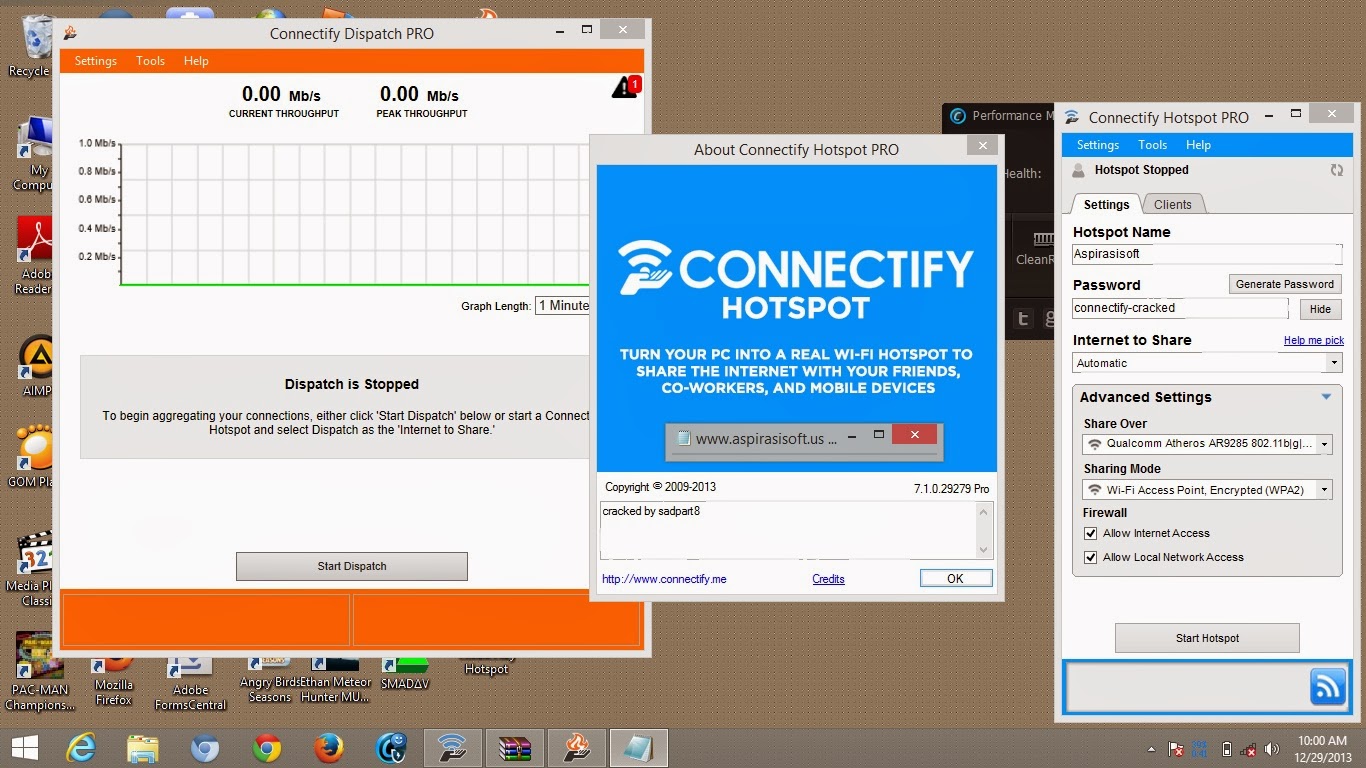1366x768 pixels.
Task: Open Internet Explorer from taskbar
Action: pos(82,748)
